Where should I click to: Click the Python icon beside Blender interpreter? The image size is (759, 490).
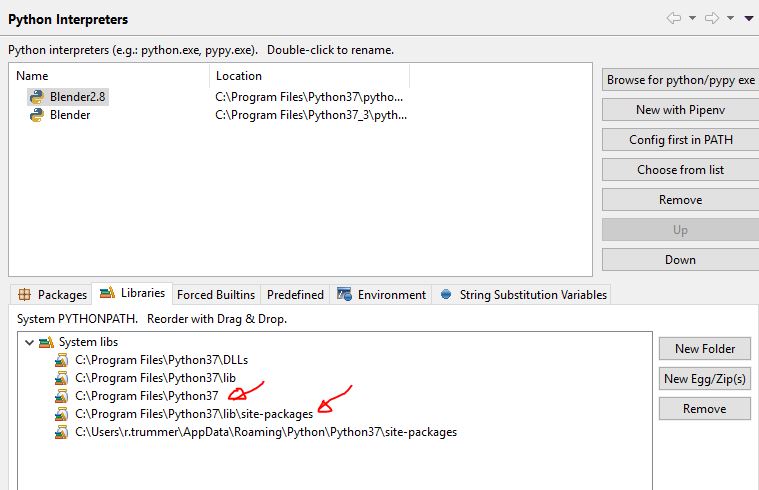pos(37,115)
